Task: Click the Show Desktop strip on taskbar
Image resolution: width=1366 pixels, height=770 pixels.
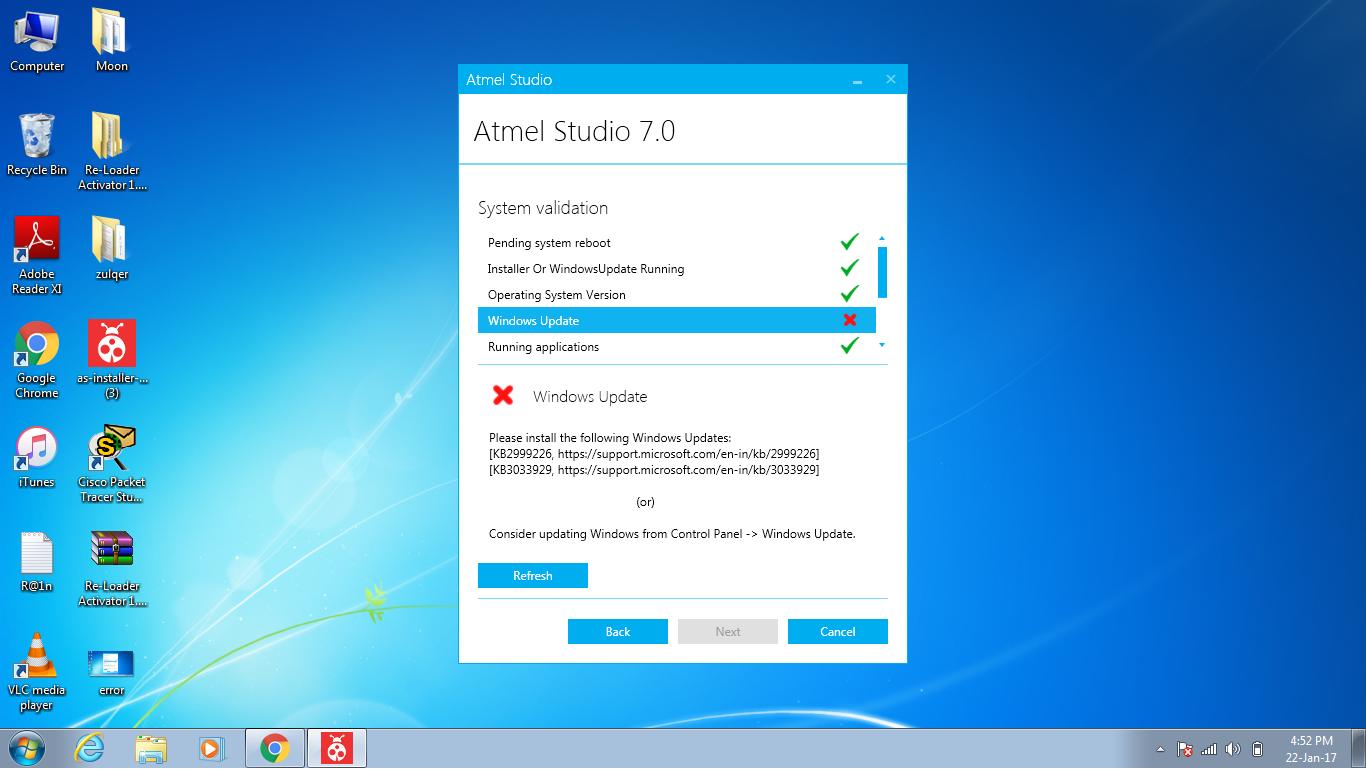Action: [x=1359, y=749]
